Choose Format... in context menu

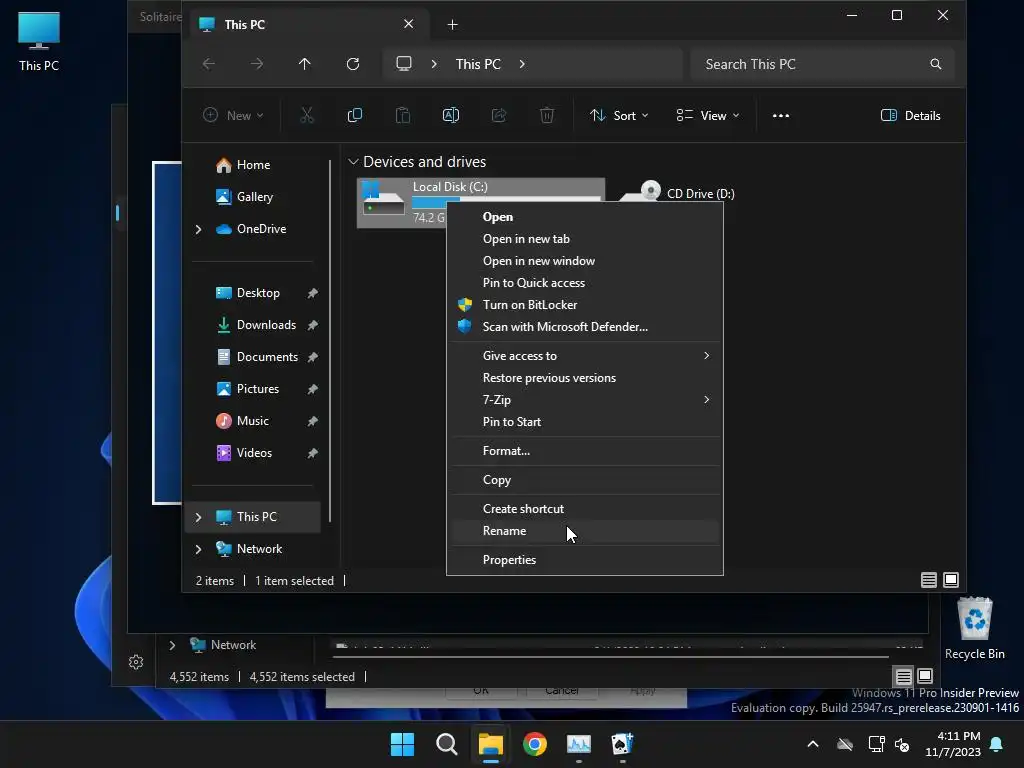pos(584,451)
